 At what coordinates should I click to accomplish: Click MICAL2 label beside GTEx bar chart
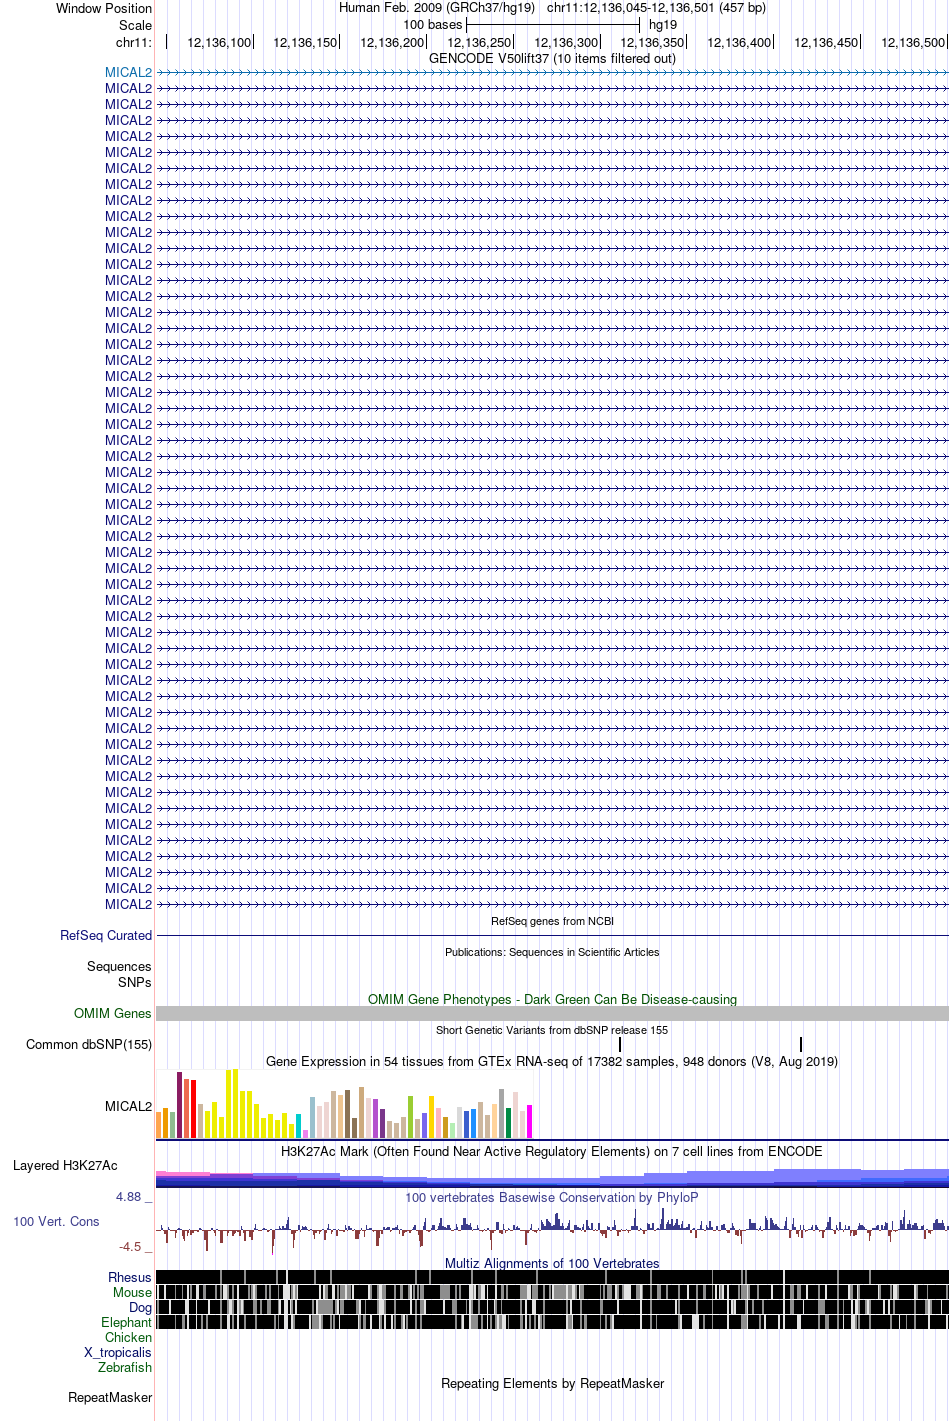128,1106
